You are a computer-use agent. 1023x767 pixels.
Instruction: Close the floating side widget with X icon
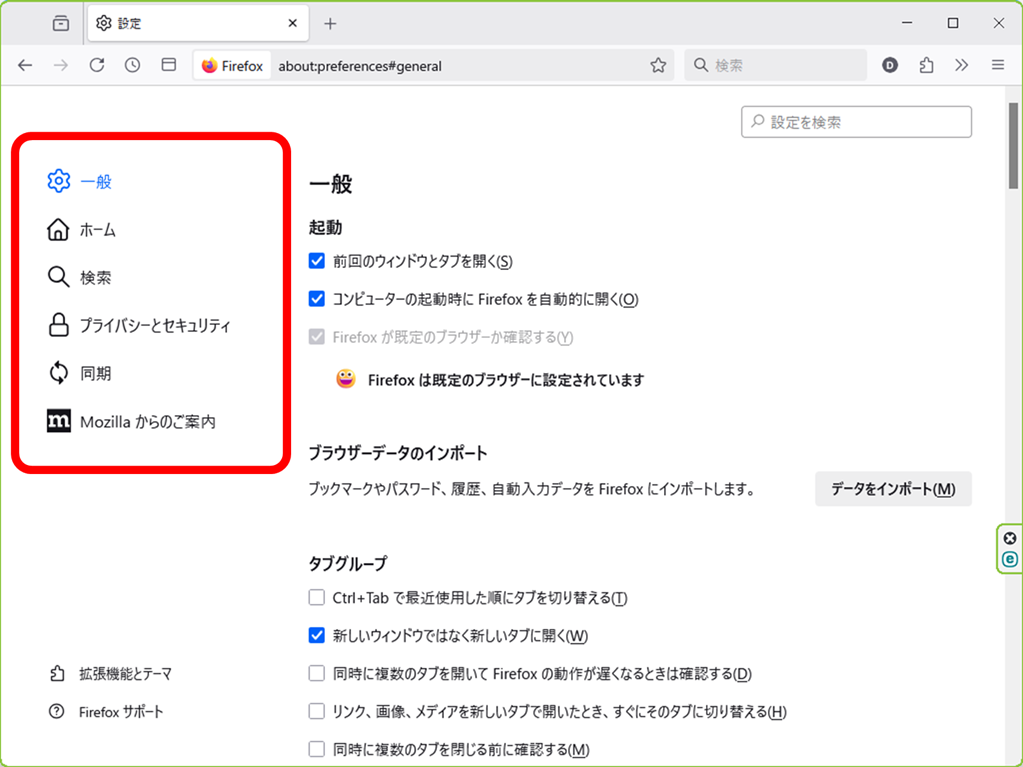pyautogui.click(x=1010, y=538)
